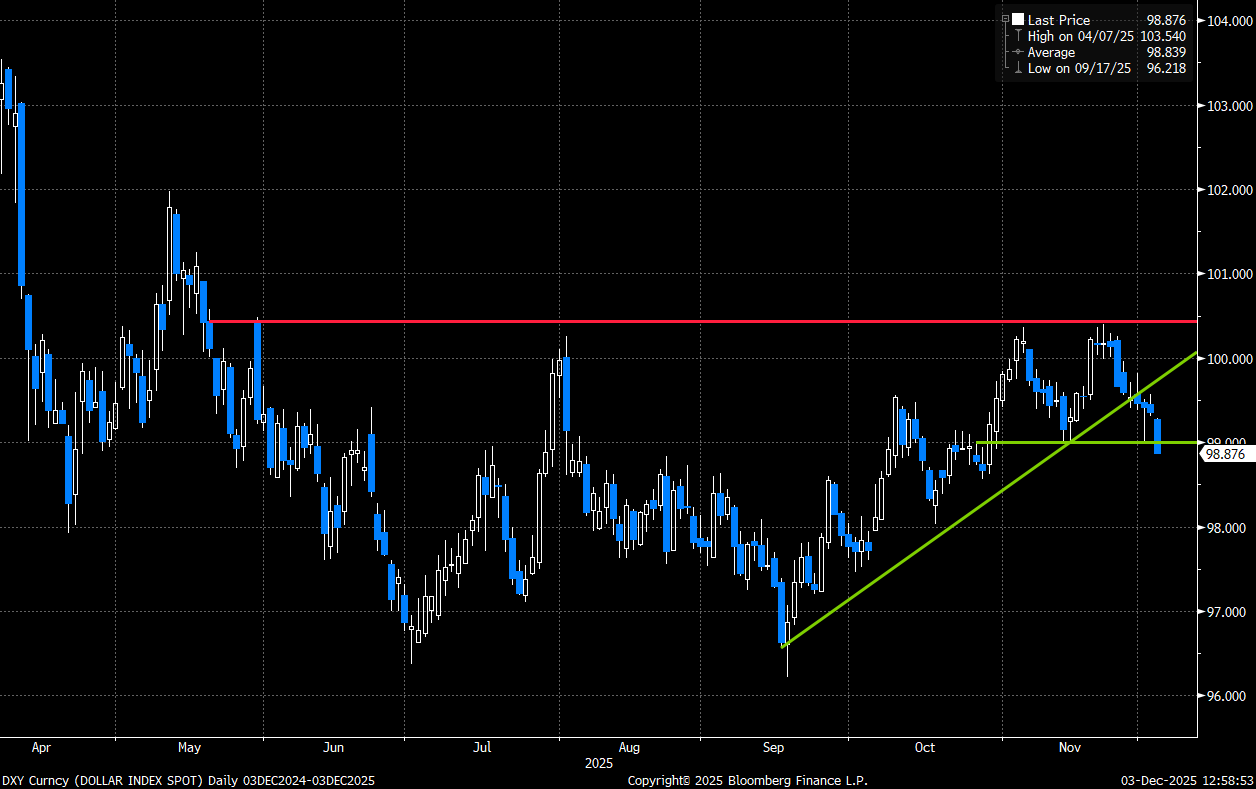
Task: Click the Apr label on the date axis
Action: (x=41, y=746)
